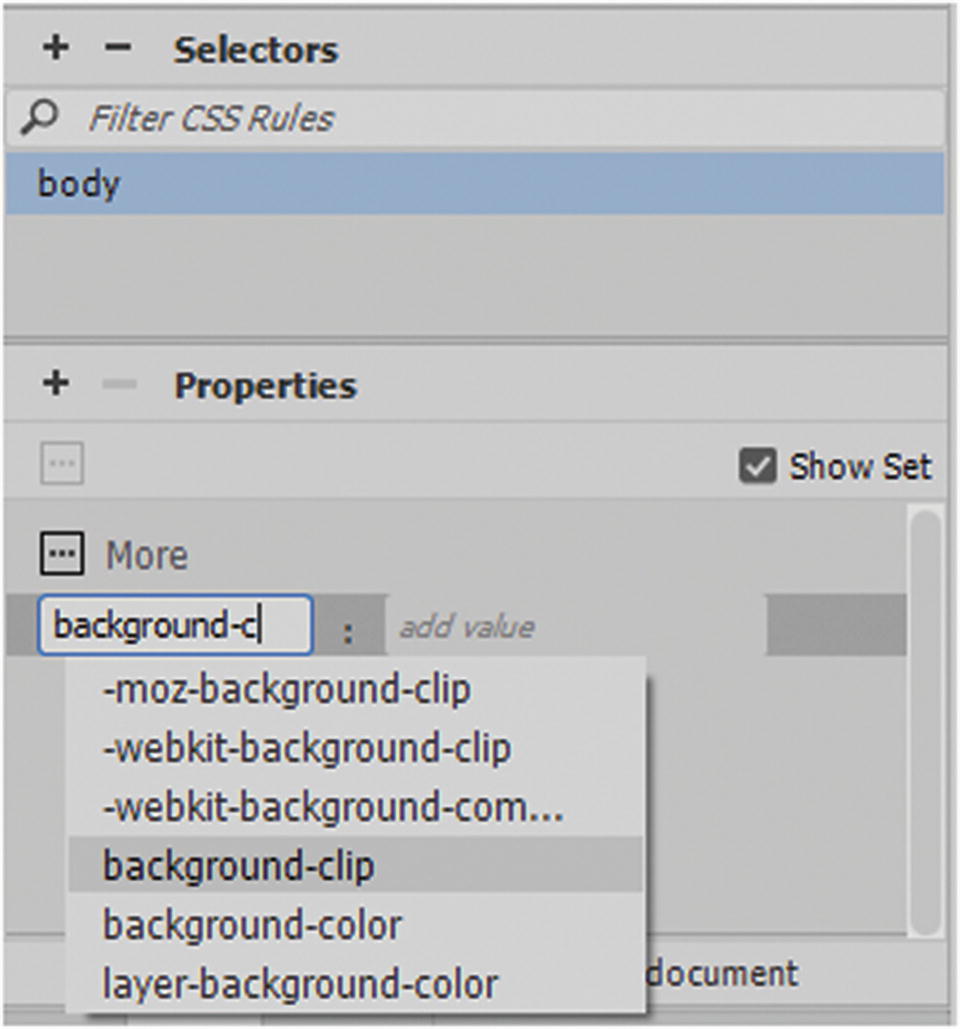Click the More section ellipsis icon
This screenshot has width=960, height=1029.
point(62,554)
